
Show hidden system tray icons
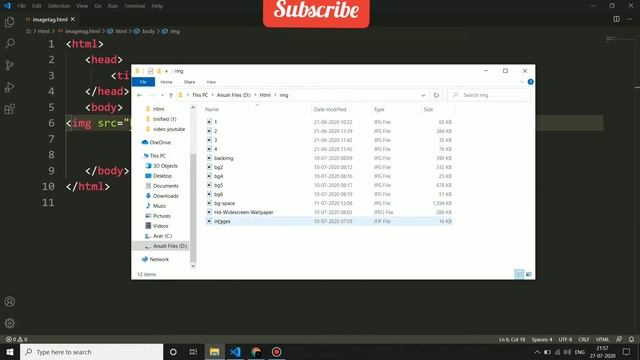point(537,352)
